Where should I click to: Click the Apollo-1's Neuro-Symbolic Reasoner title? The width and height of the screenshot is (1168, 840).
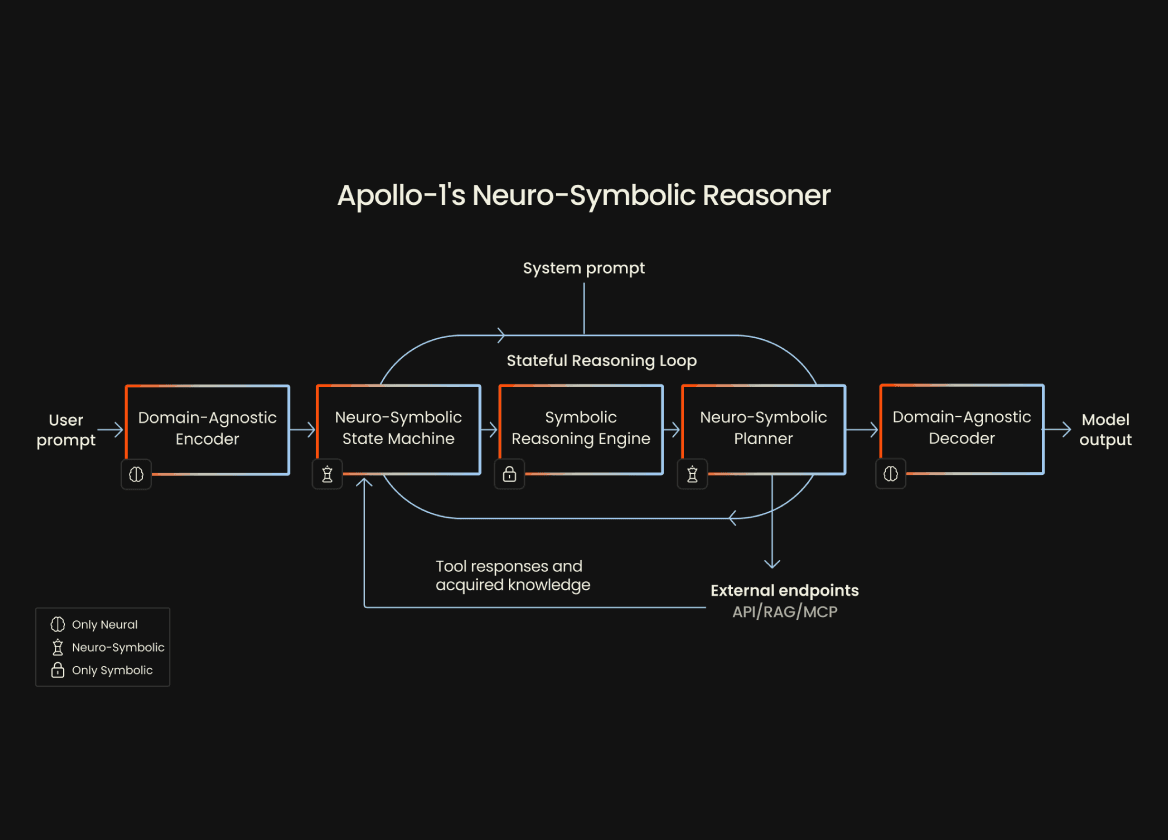pyautogui.click(x=584, y=195)
